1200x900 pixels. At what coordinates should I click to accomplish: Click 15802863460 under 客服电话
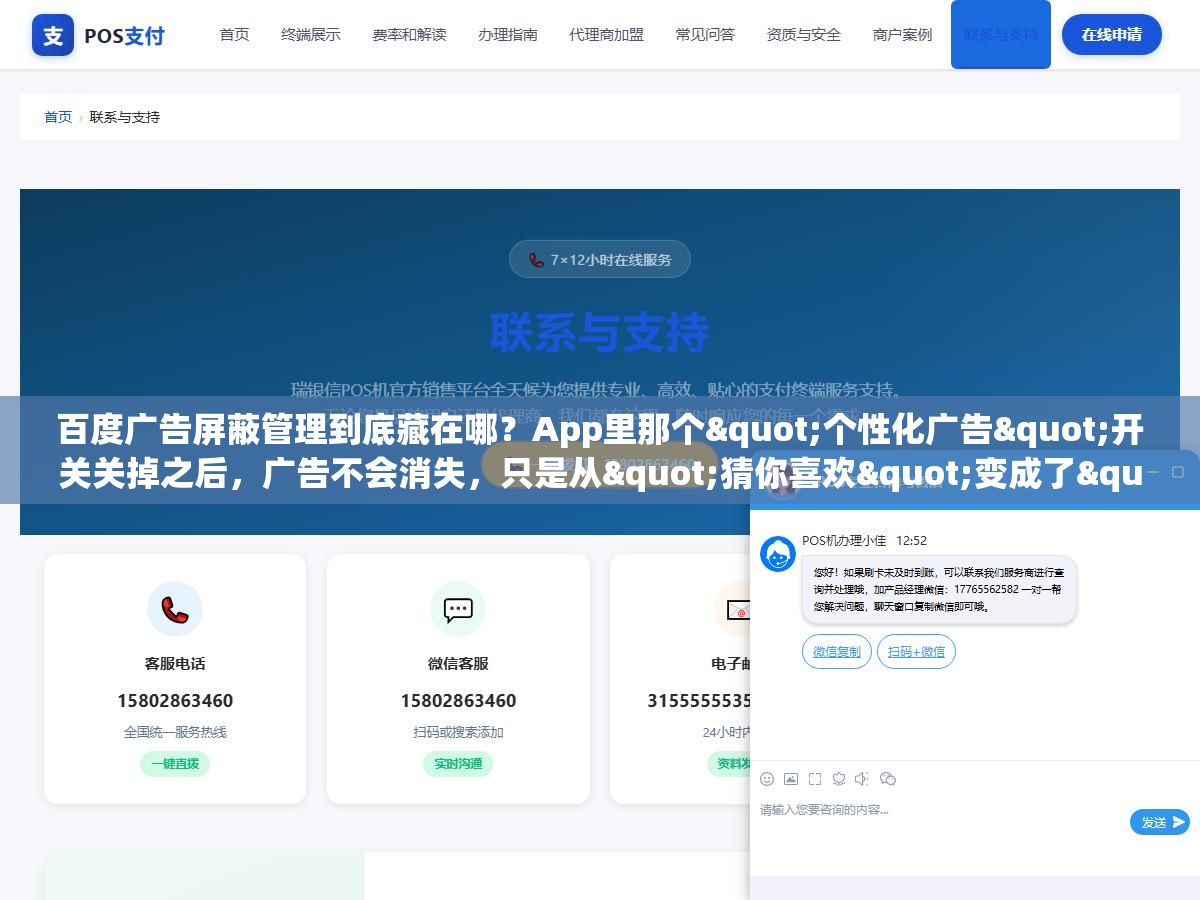click(175, 700)
